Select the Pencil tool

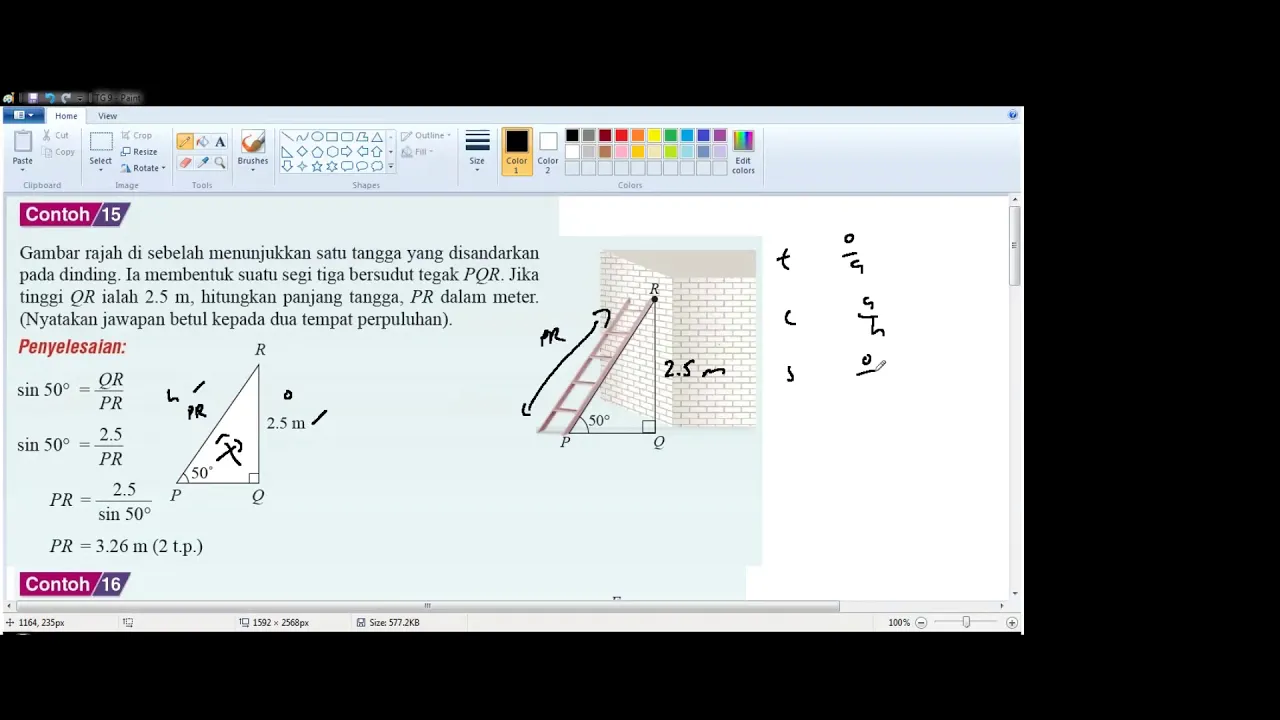(x=185, y=141)
